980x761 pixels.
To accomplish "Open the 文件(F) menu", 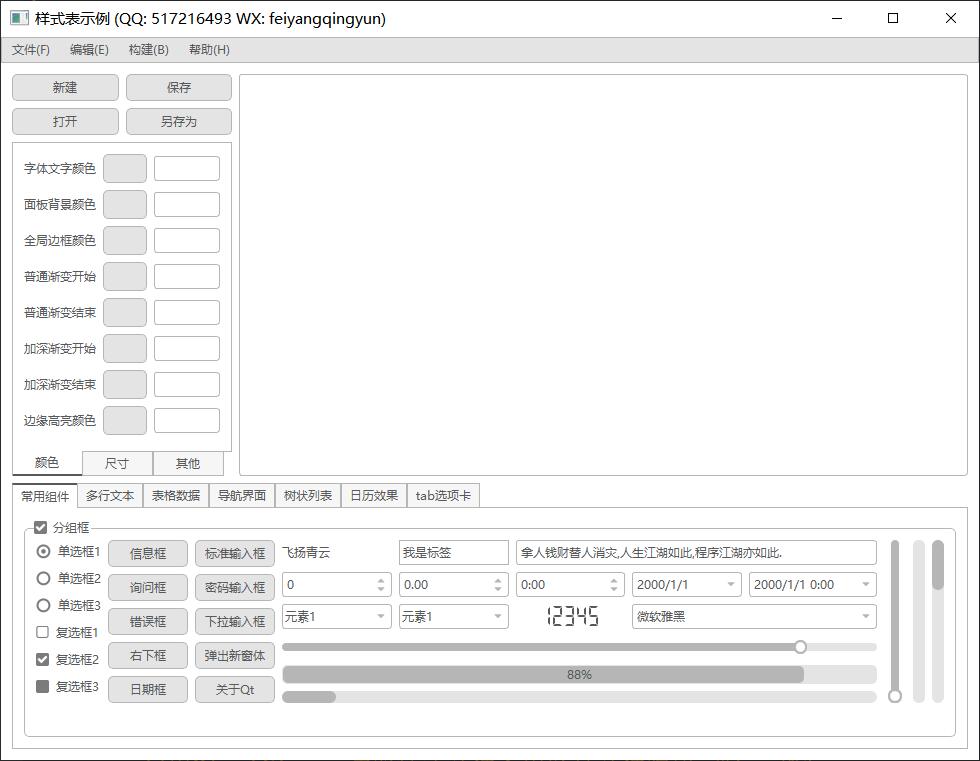I will (31, 50).
